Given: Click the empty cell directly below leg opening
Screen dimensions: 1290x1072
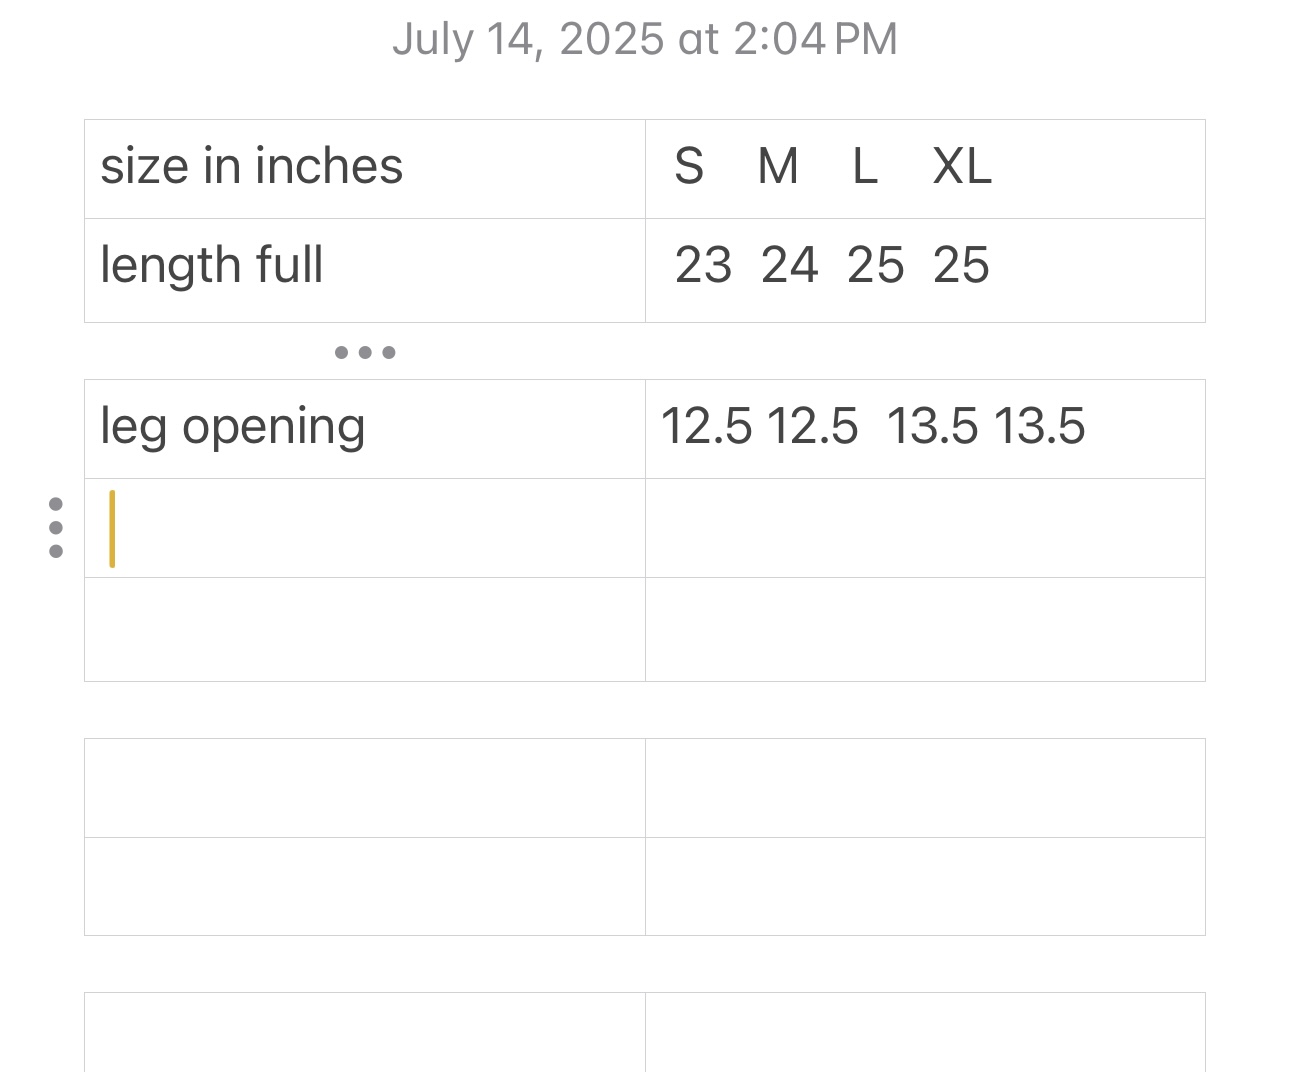Looking at the screenshot, I should (x=364, y=528).
